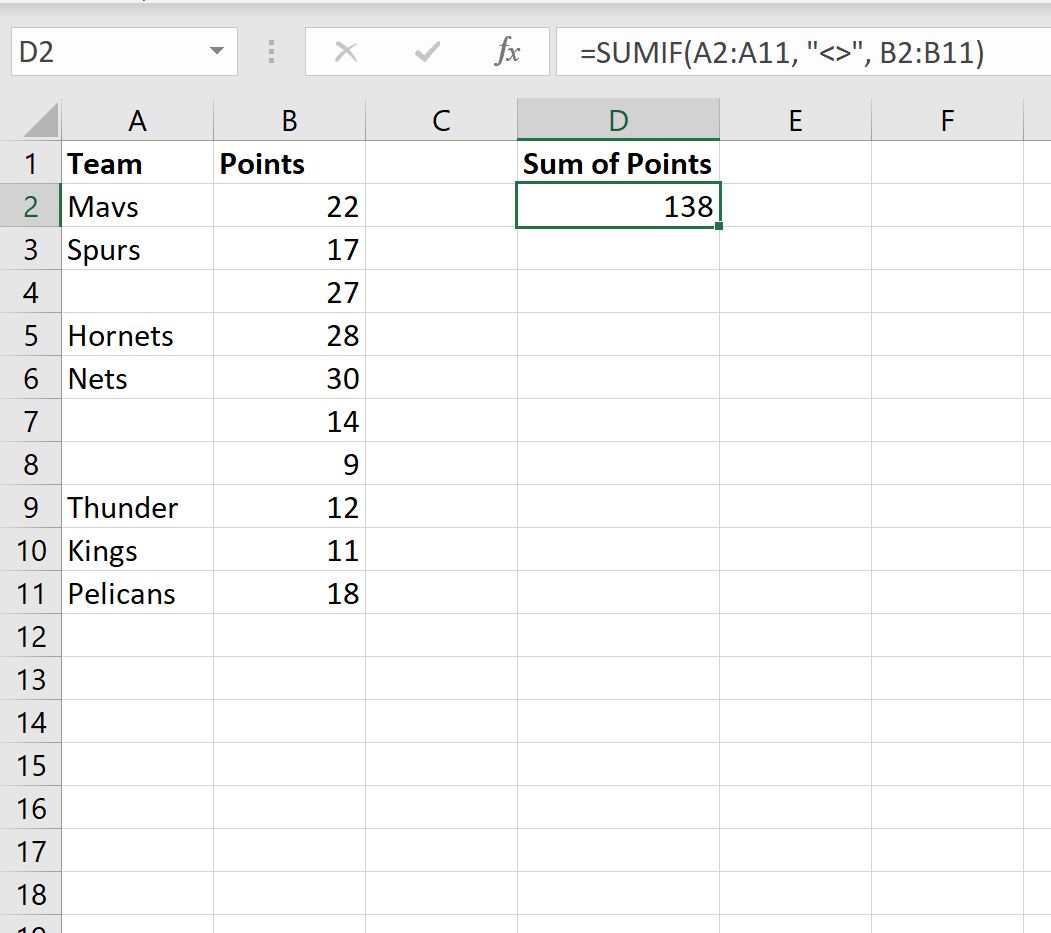Select column B header
Image resolution: width=1051 pixels, height=933 pixels.
tap(289, 121)
